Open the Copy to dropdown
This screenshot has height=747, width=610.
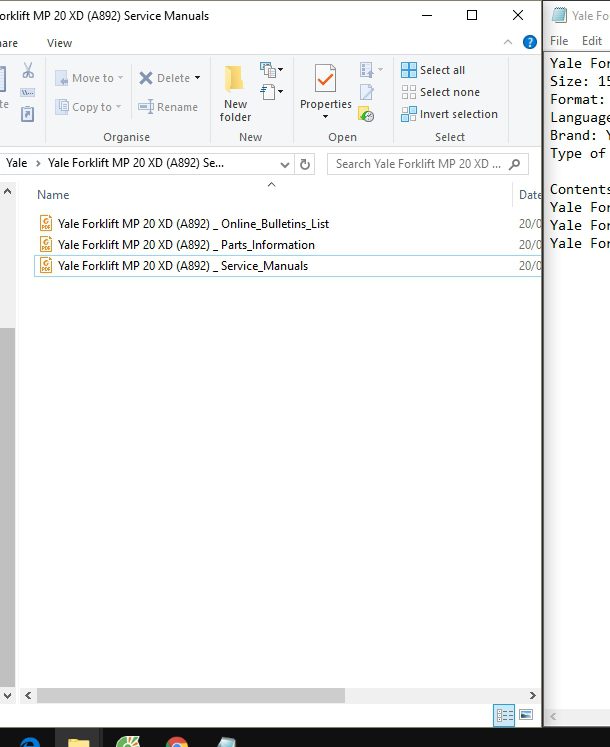click(x=88, y=107)
